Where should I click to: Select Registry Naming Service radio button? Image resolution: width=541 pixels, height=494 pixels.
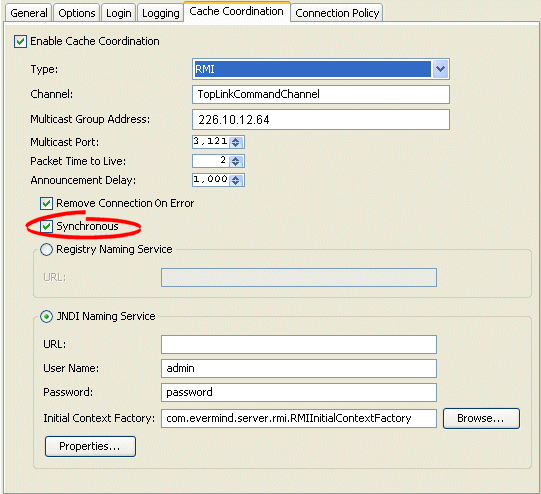coord(46,249)
